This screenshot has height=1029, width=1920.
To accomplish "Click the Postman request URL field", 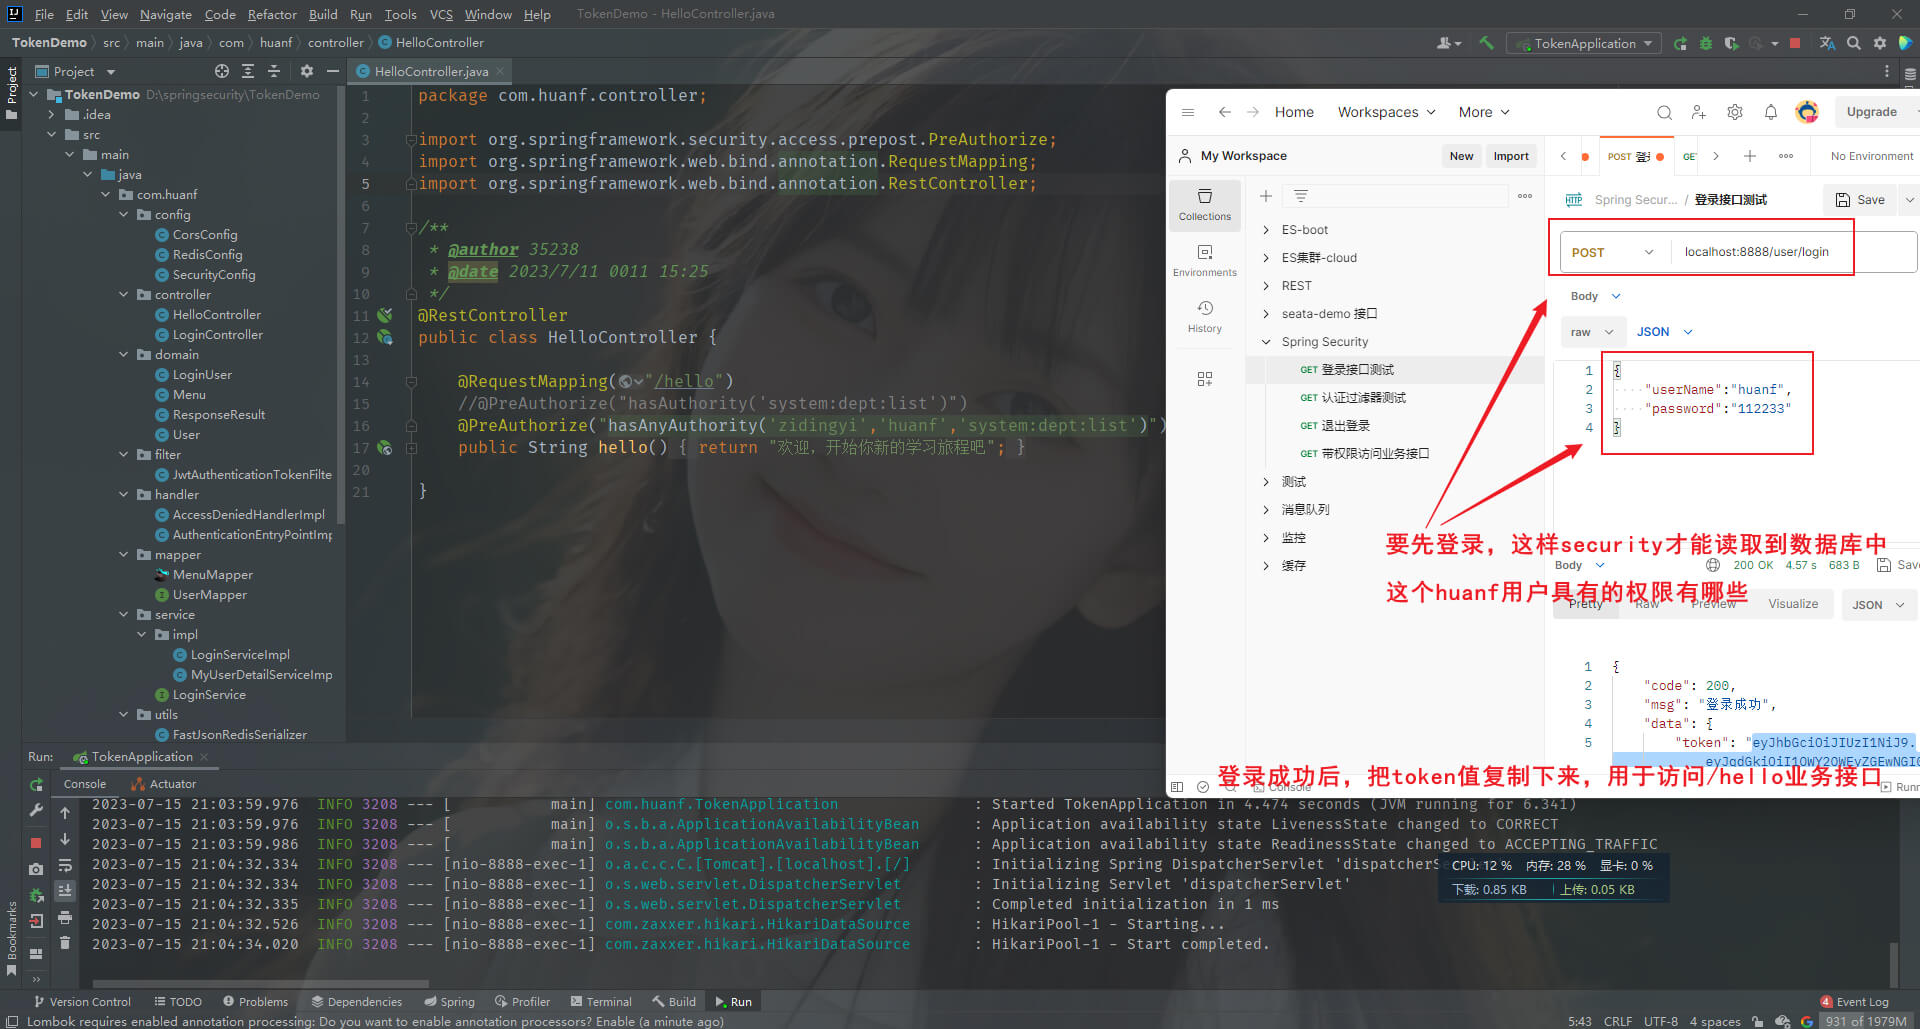I will [1796, 252].
